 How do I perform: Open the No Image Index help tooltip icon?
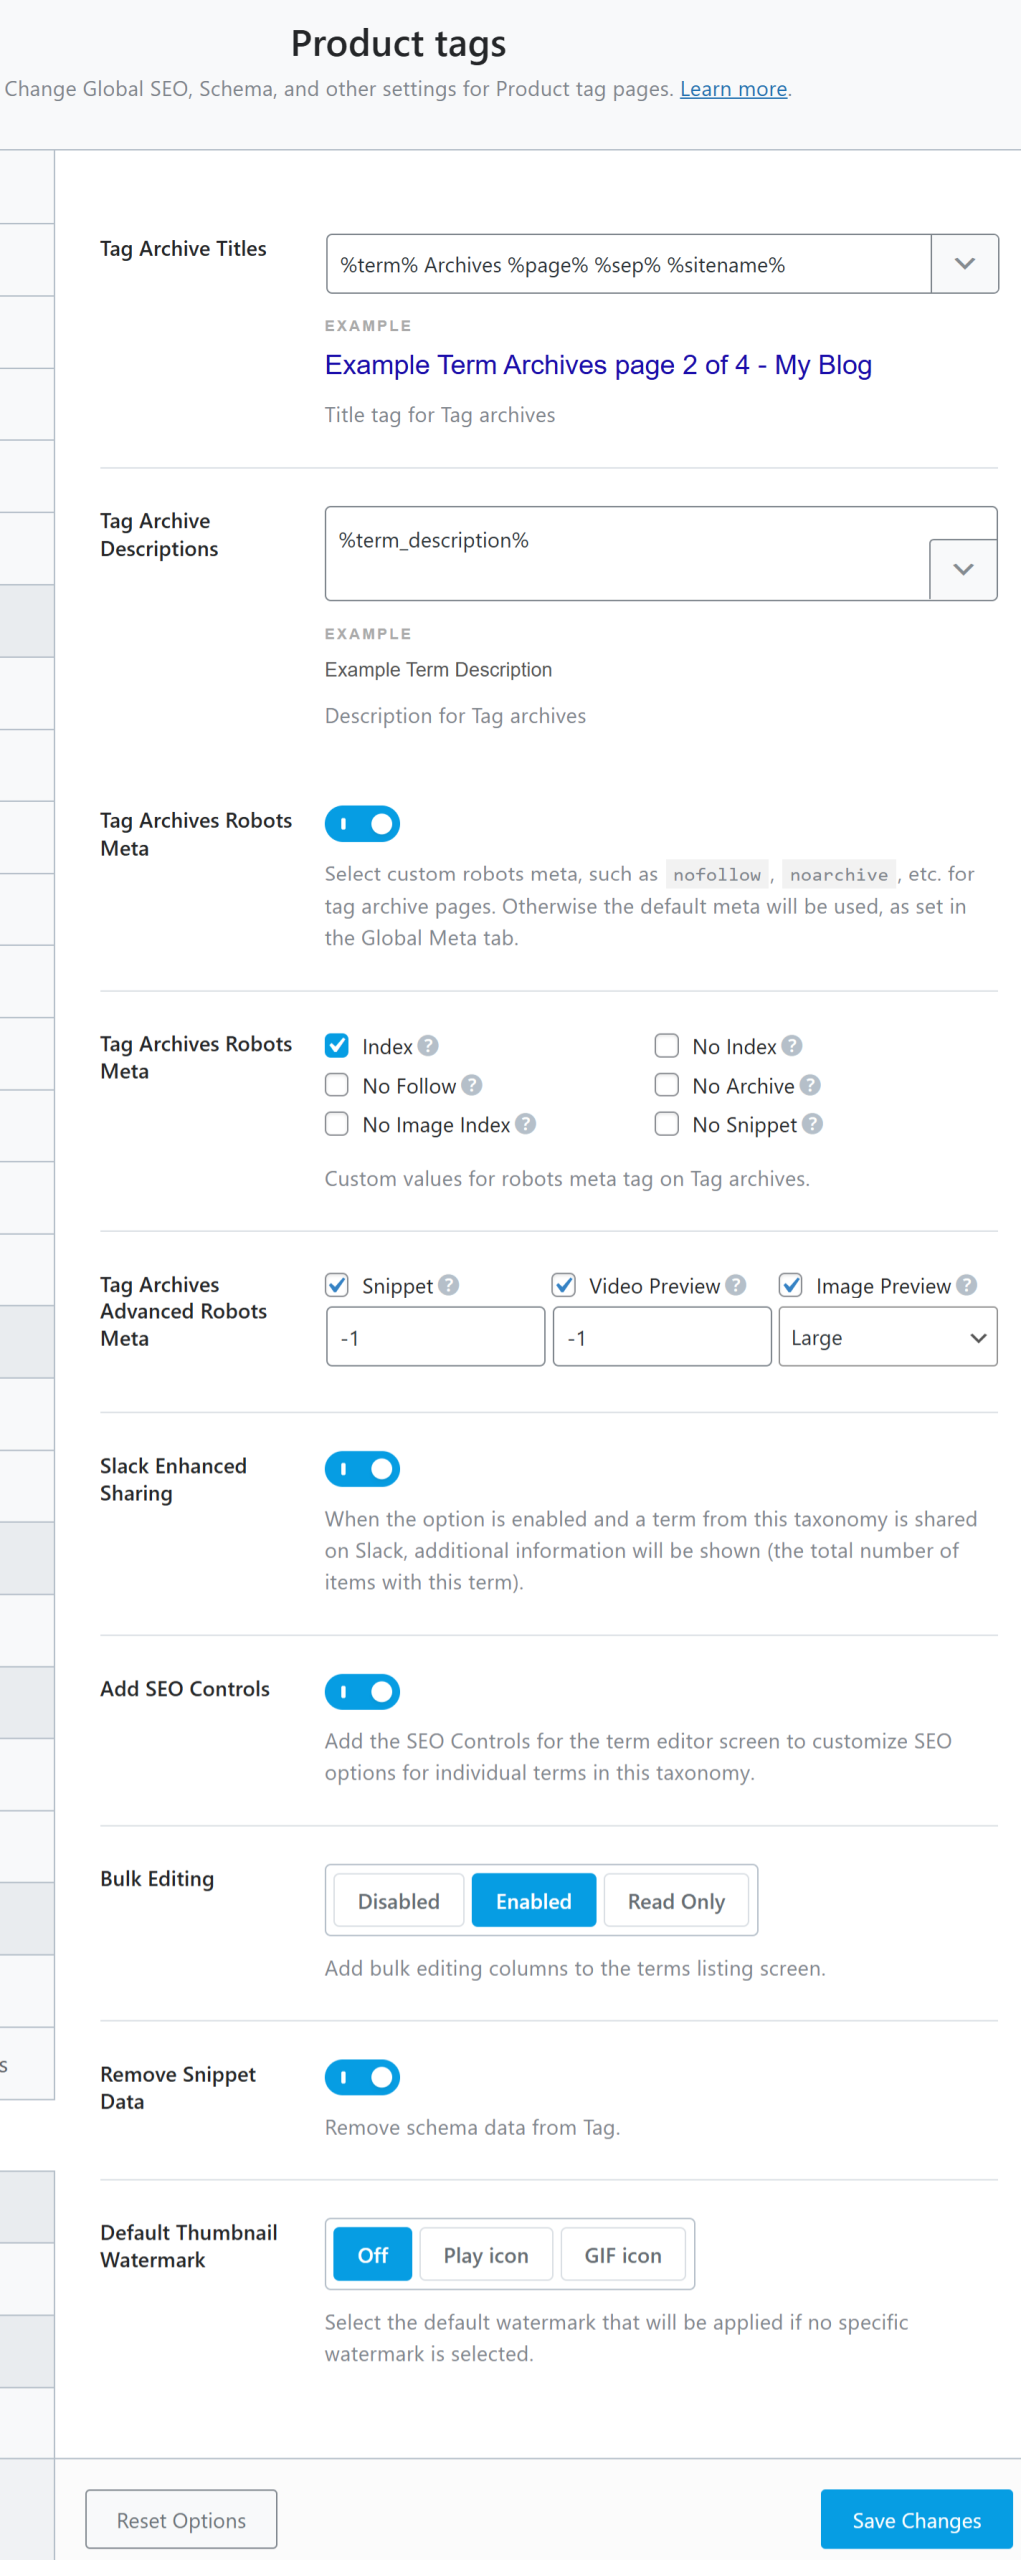(524, 1124)
